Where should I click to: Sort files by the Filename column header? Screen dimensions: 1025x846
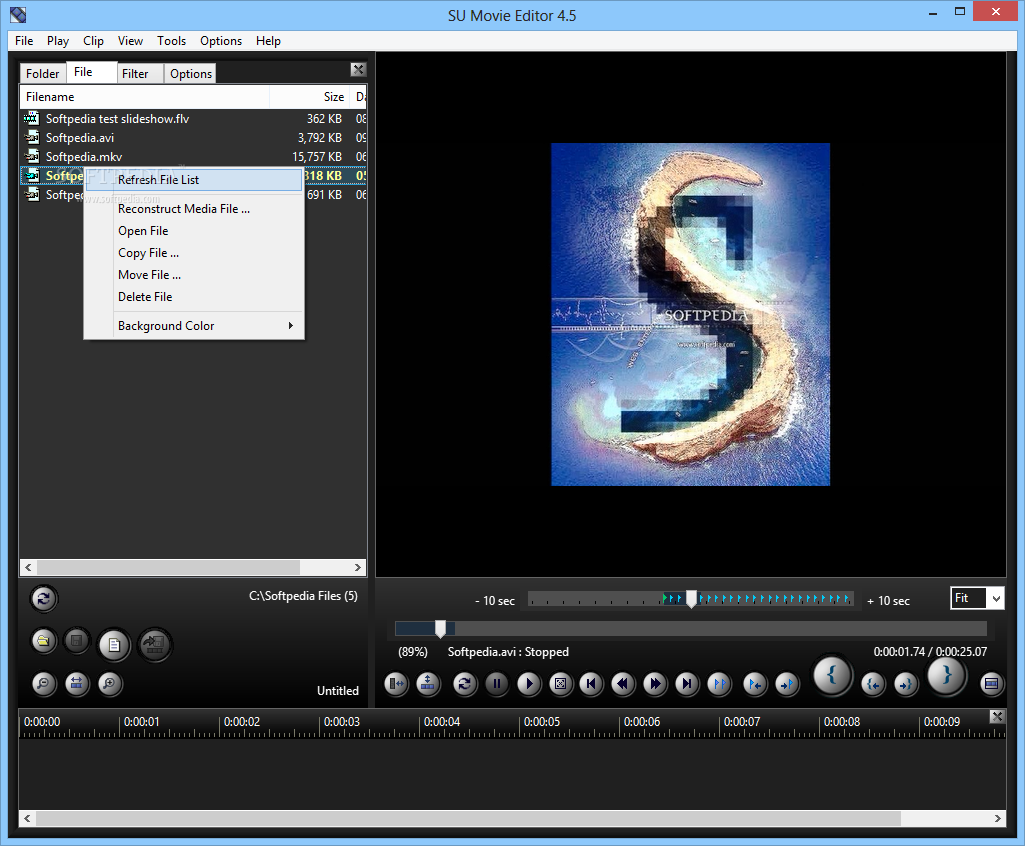(144, 97)
